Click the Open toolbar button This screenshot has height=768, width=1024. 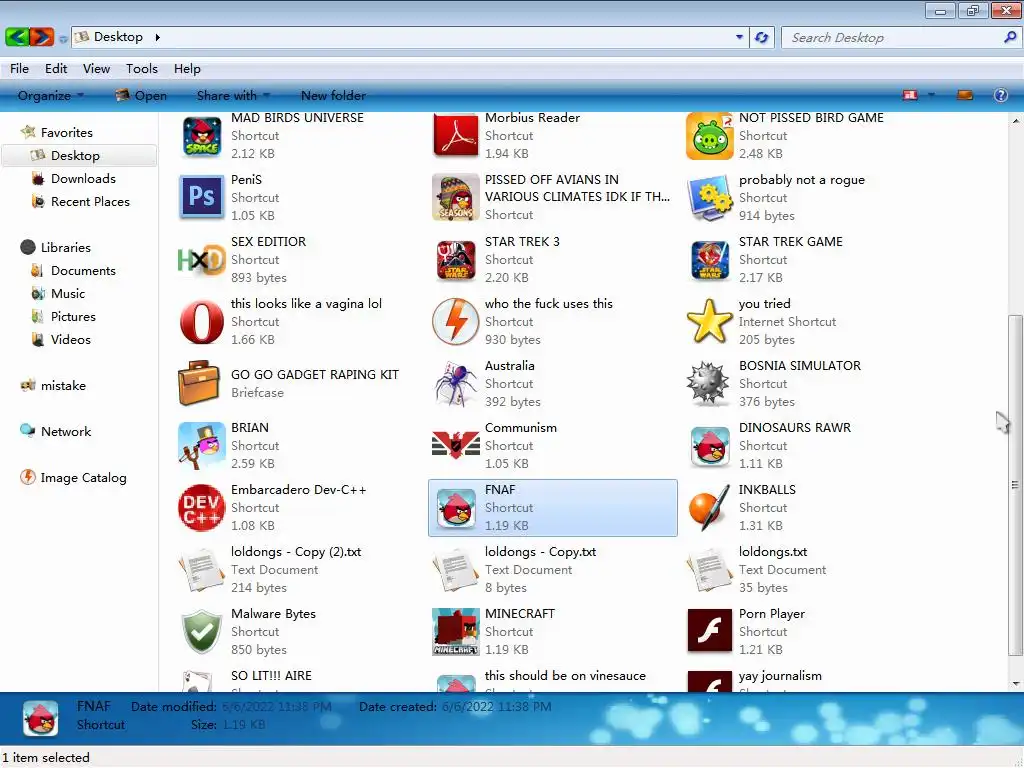click(x=141, y=95)
